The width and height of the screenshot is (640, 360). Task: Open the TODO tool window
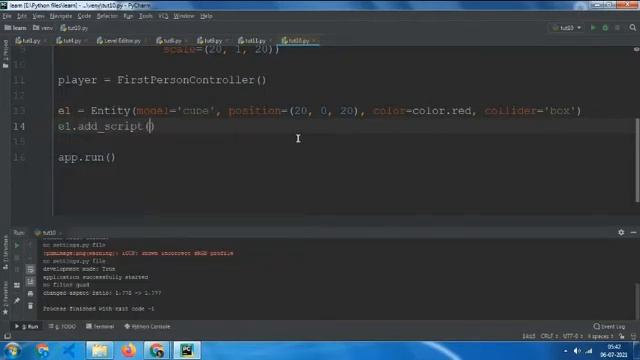point(62,327)
